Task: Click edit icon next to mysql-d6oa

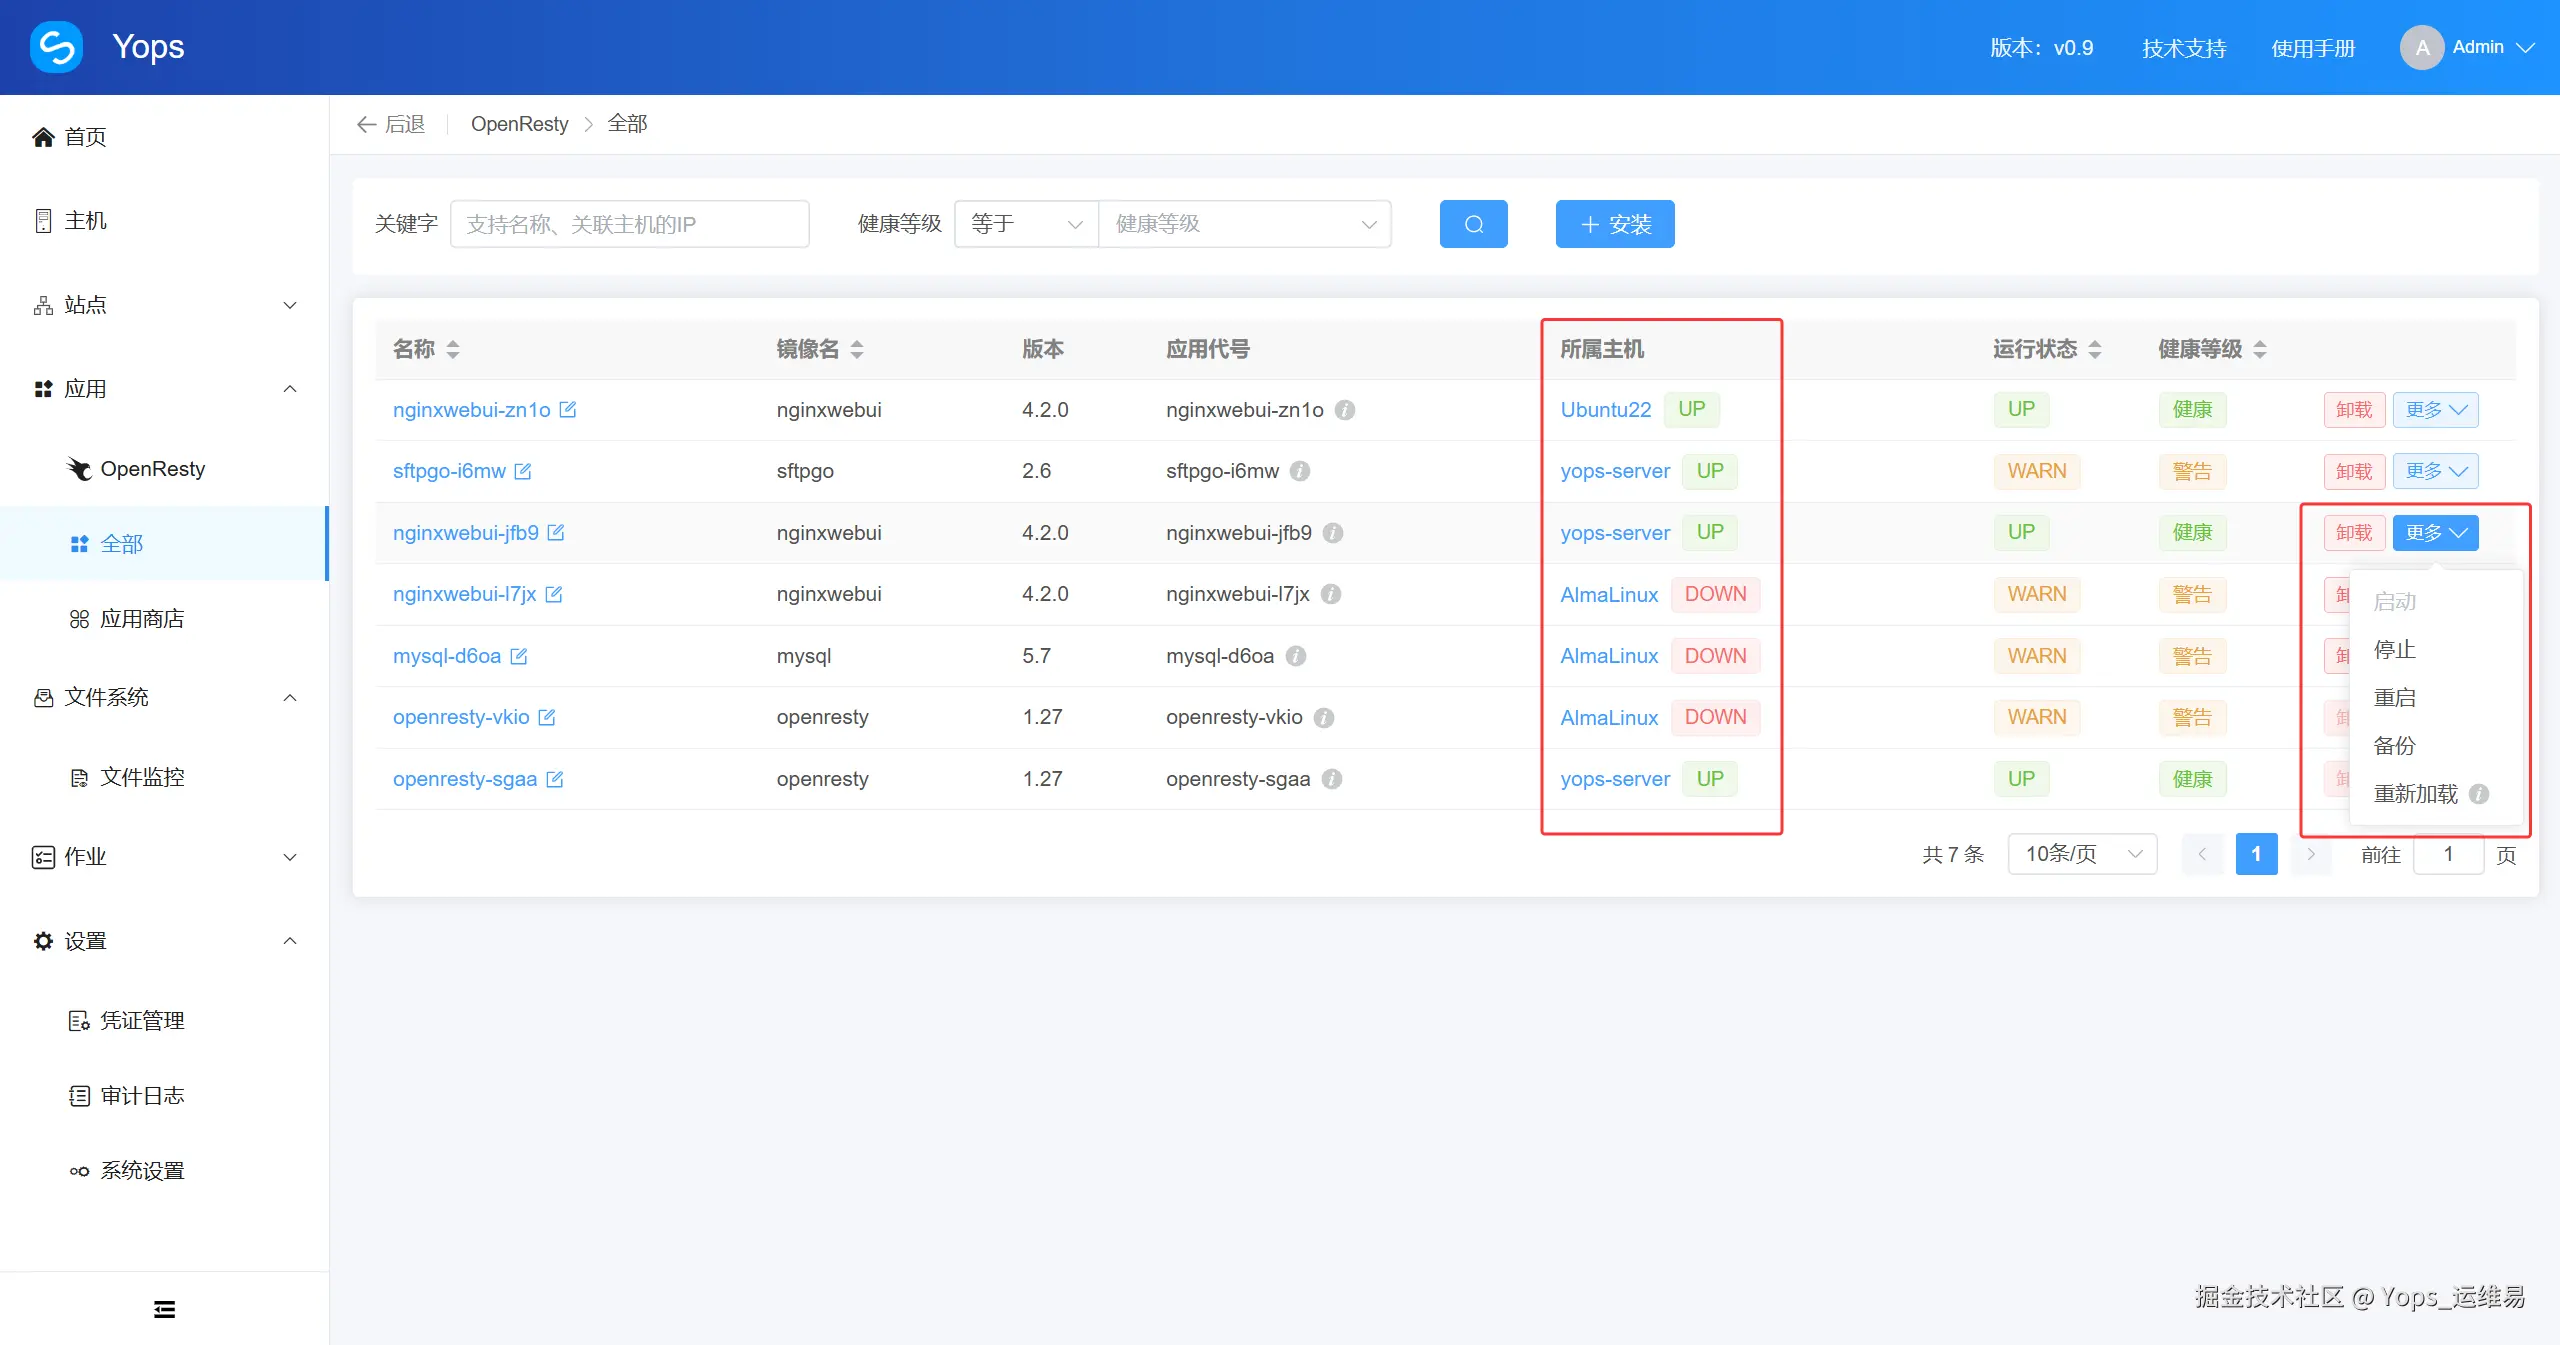Action: 519,656
